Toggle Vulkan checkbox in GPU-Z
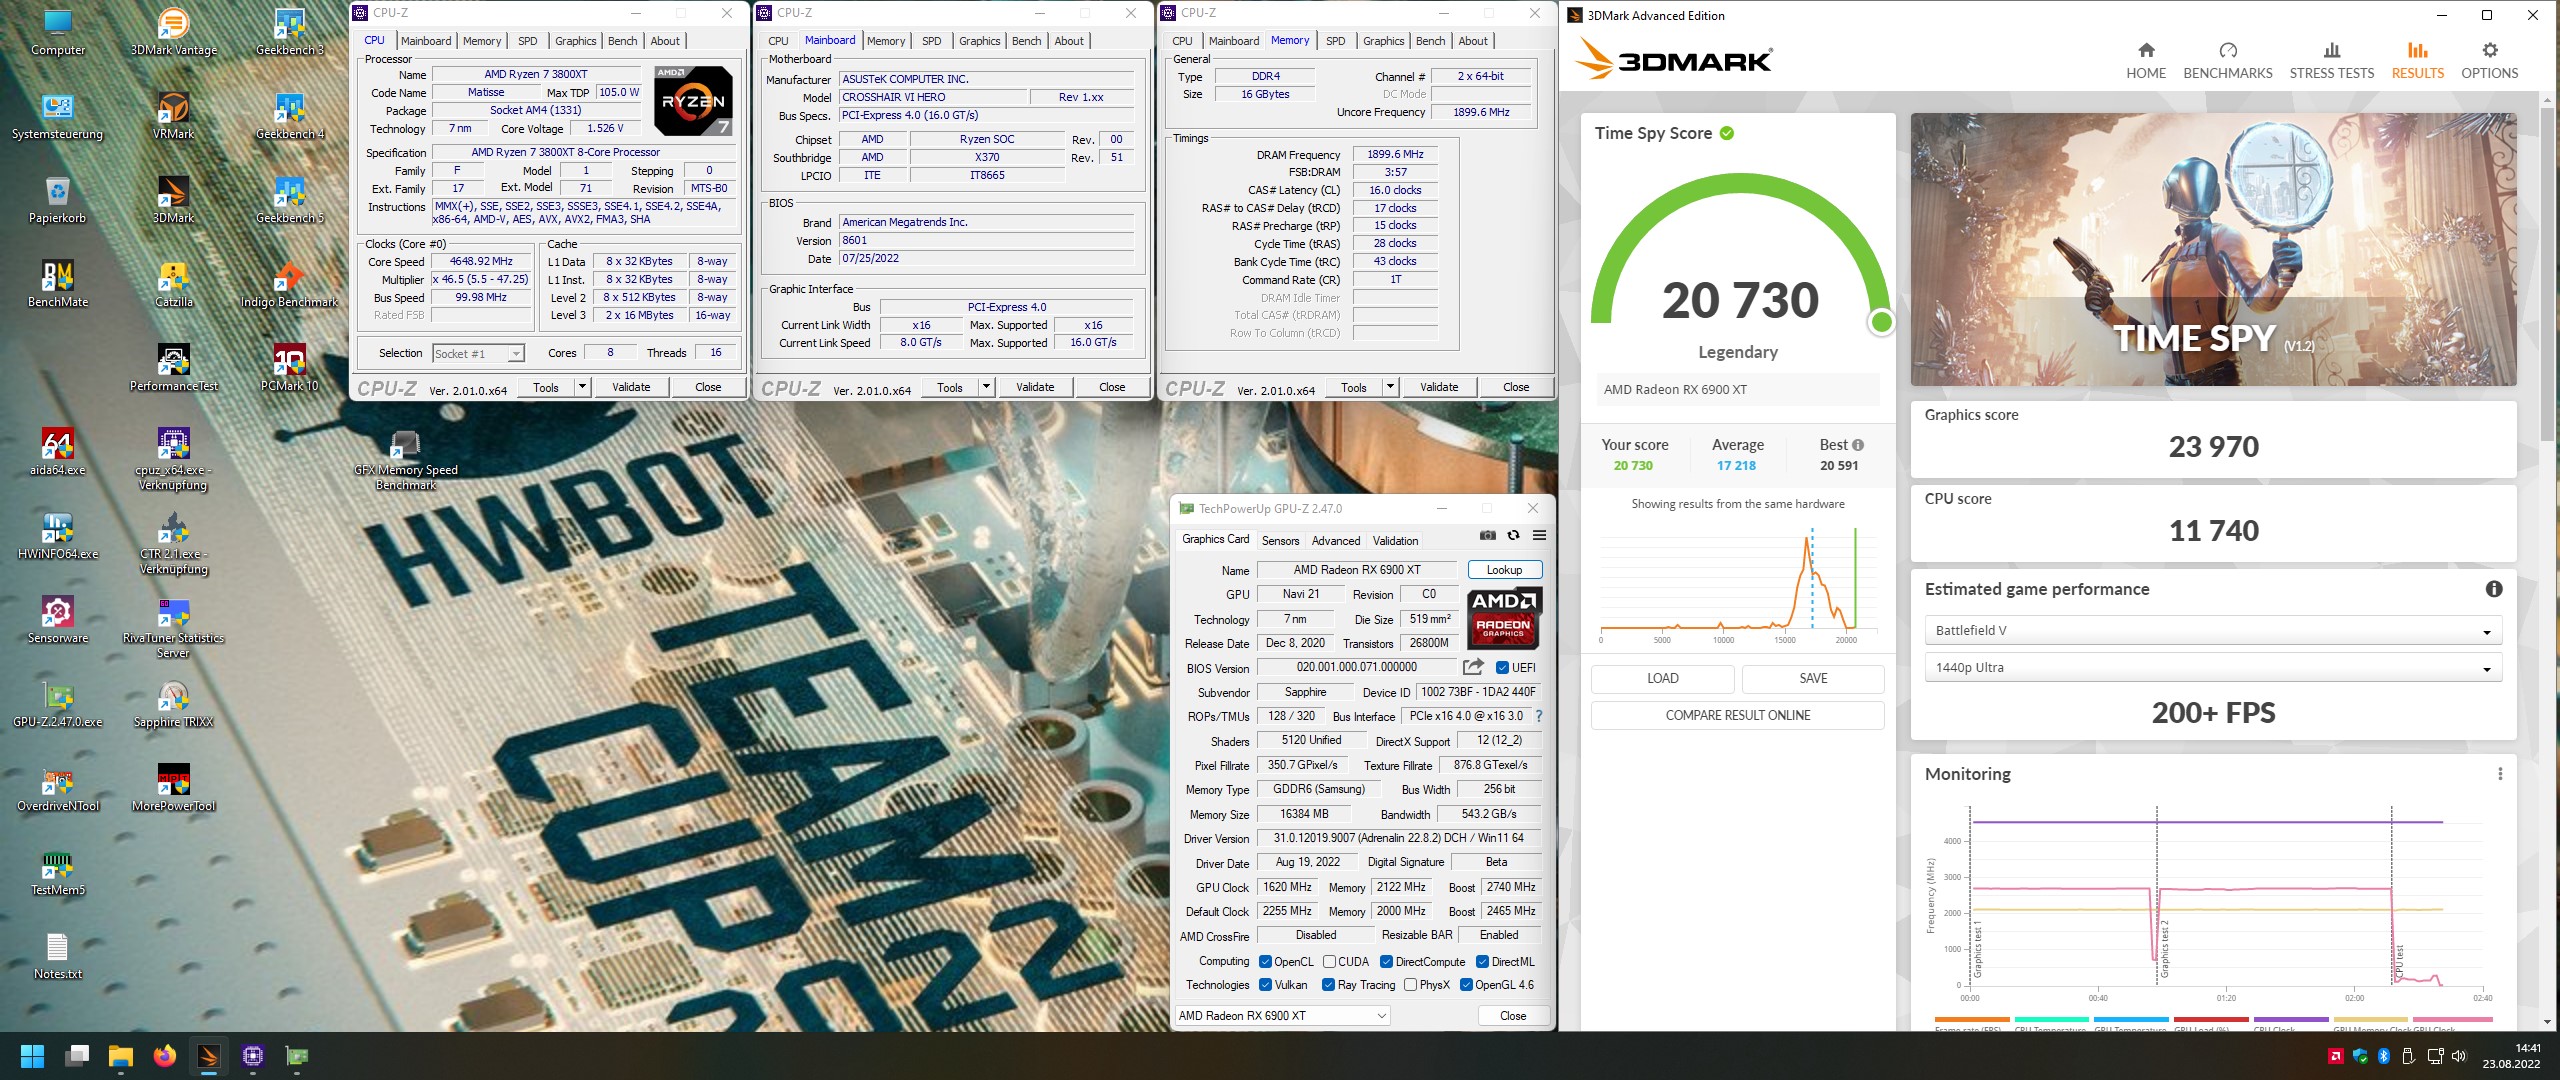 (x=1265, y=985)
